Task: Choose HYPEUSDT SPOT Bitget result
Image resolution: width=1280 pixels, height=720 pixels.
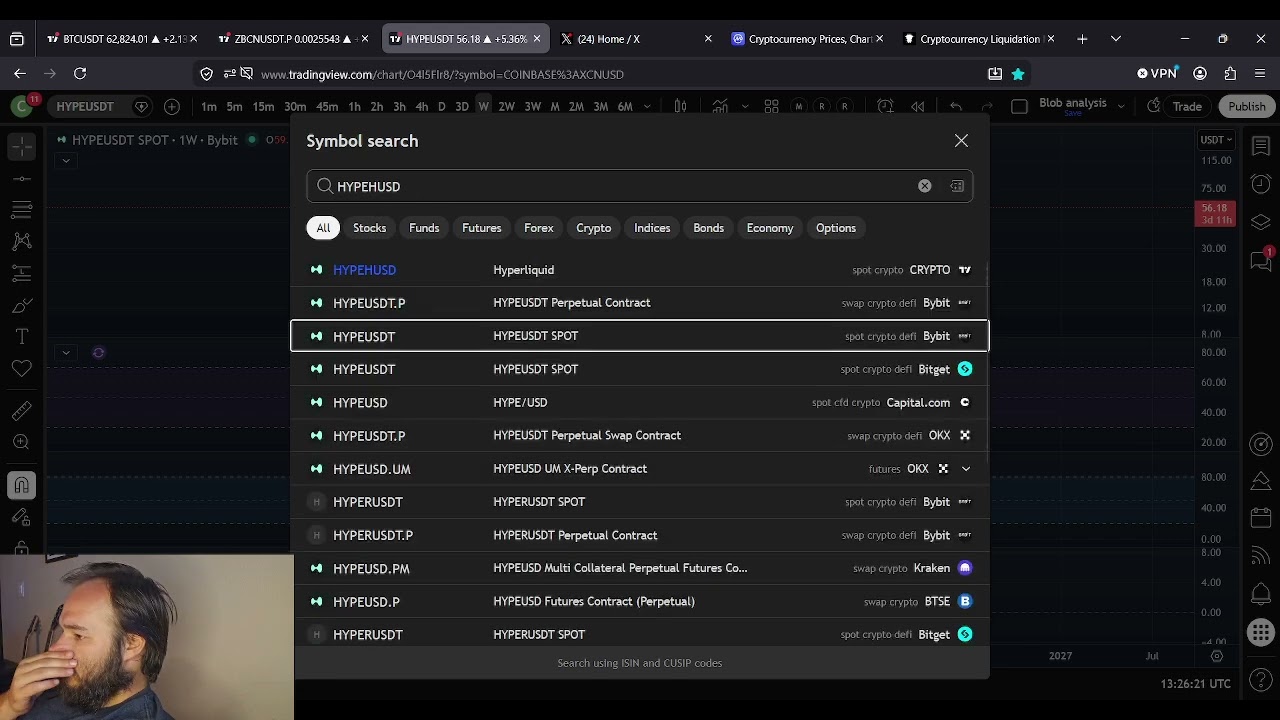Action: point(639,369)
